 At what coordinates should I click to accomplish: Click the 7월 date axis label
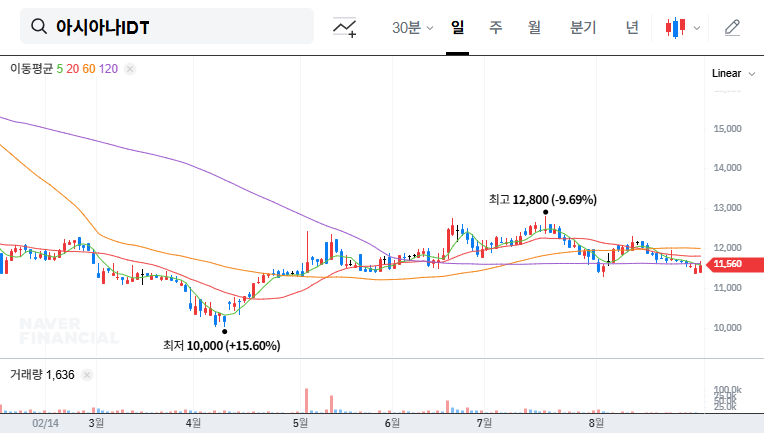pos(484,423)
